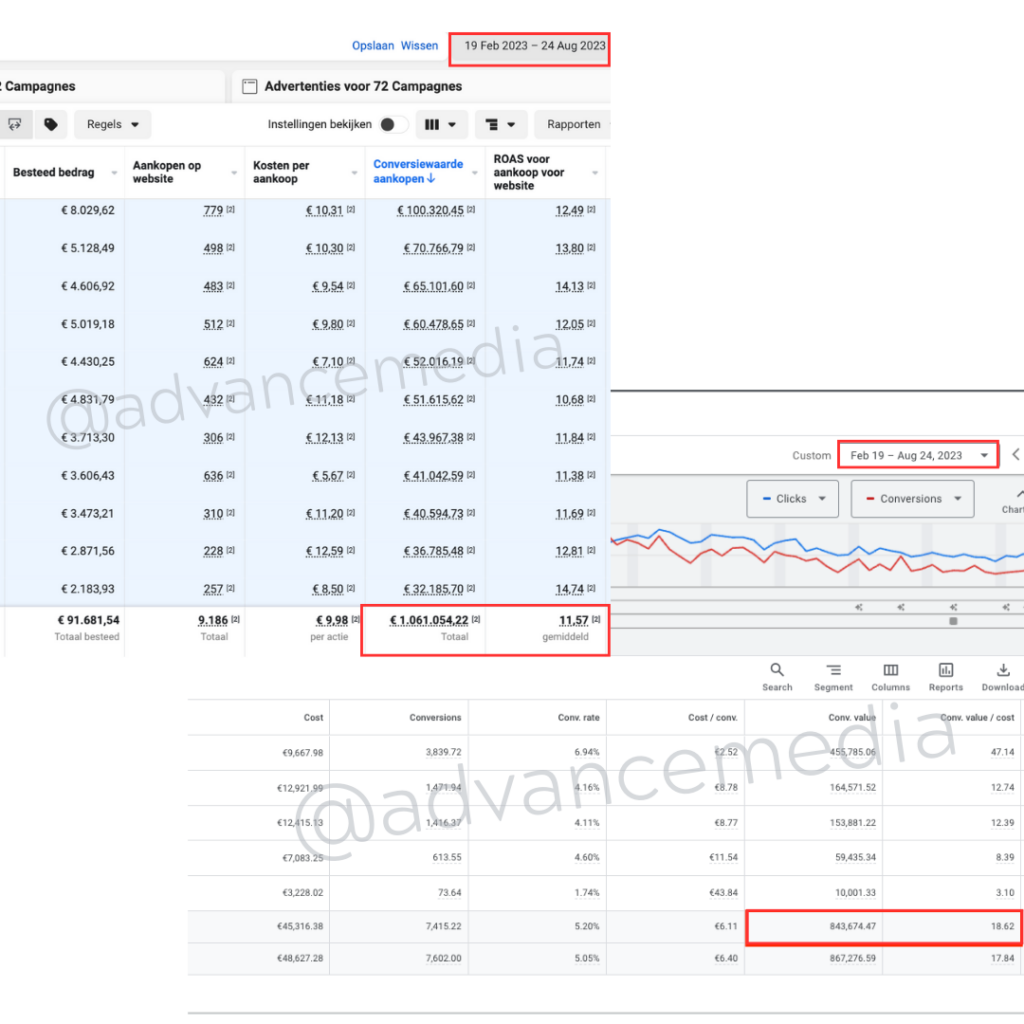Open the Regels dropdown
The width and height of the screenshot is (1024, 1024).
point(112,125)
